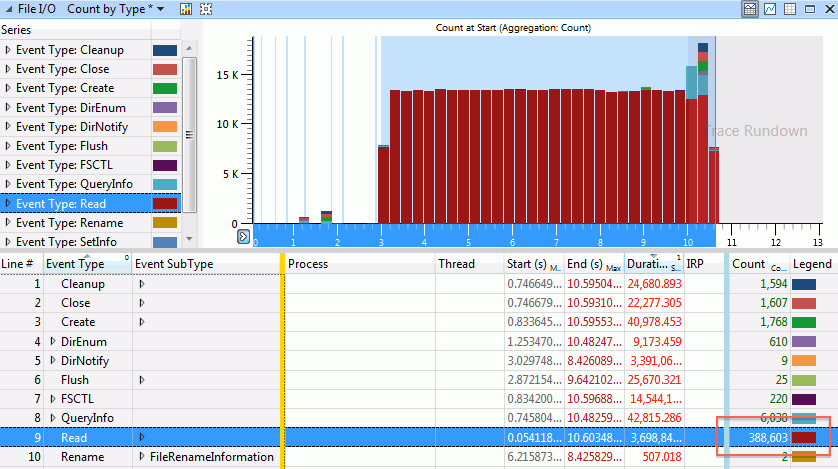Select Event Type: FSCTL series
This screenshot has width=838, height=469.
64,165
